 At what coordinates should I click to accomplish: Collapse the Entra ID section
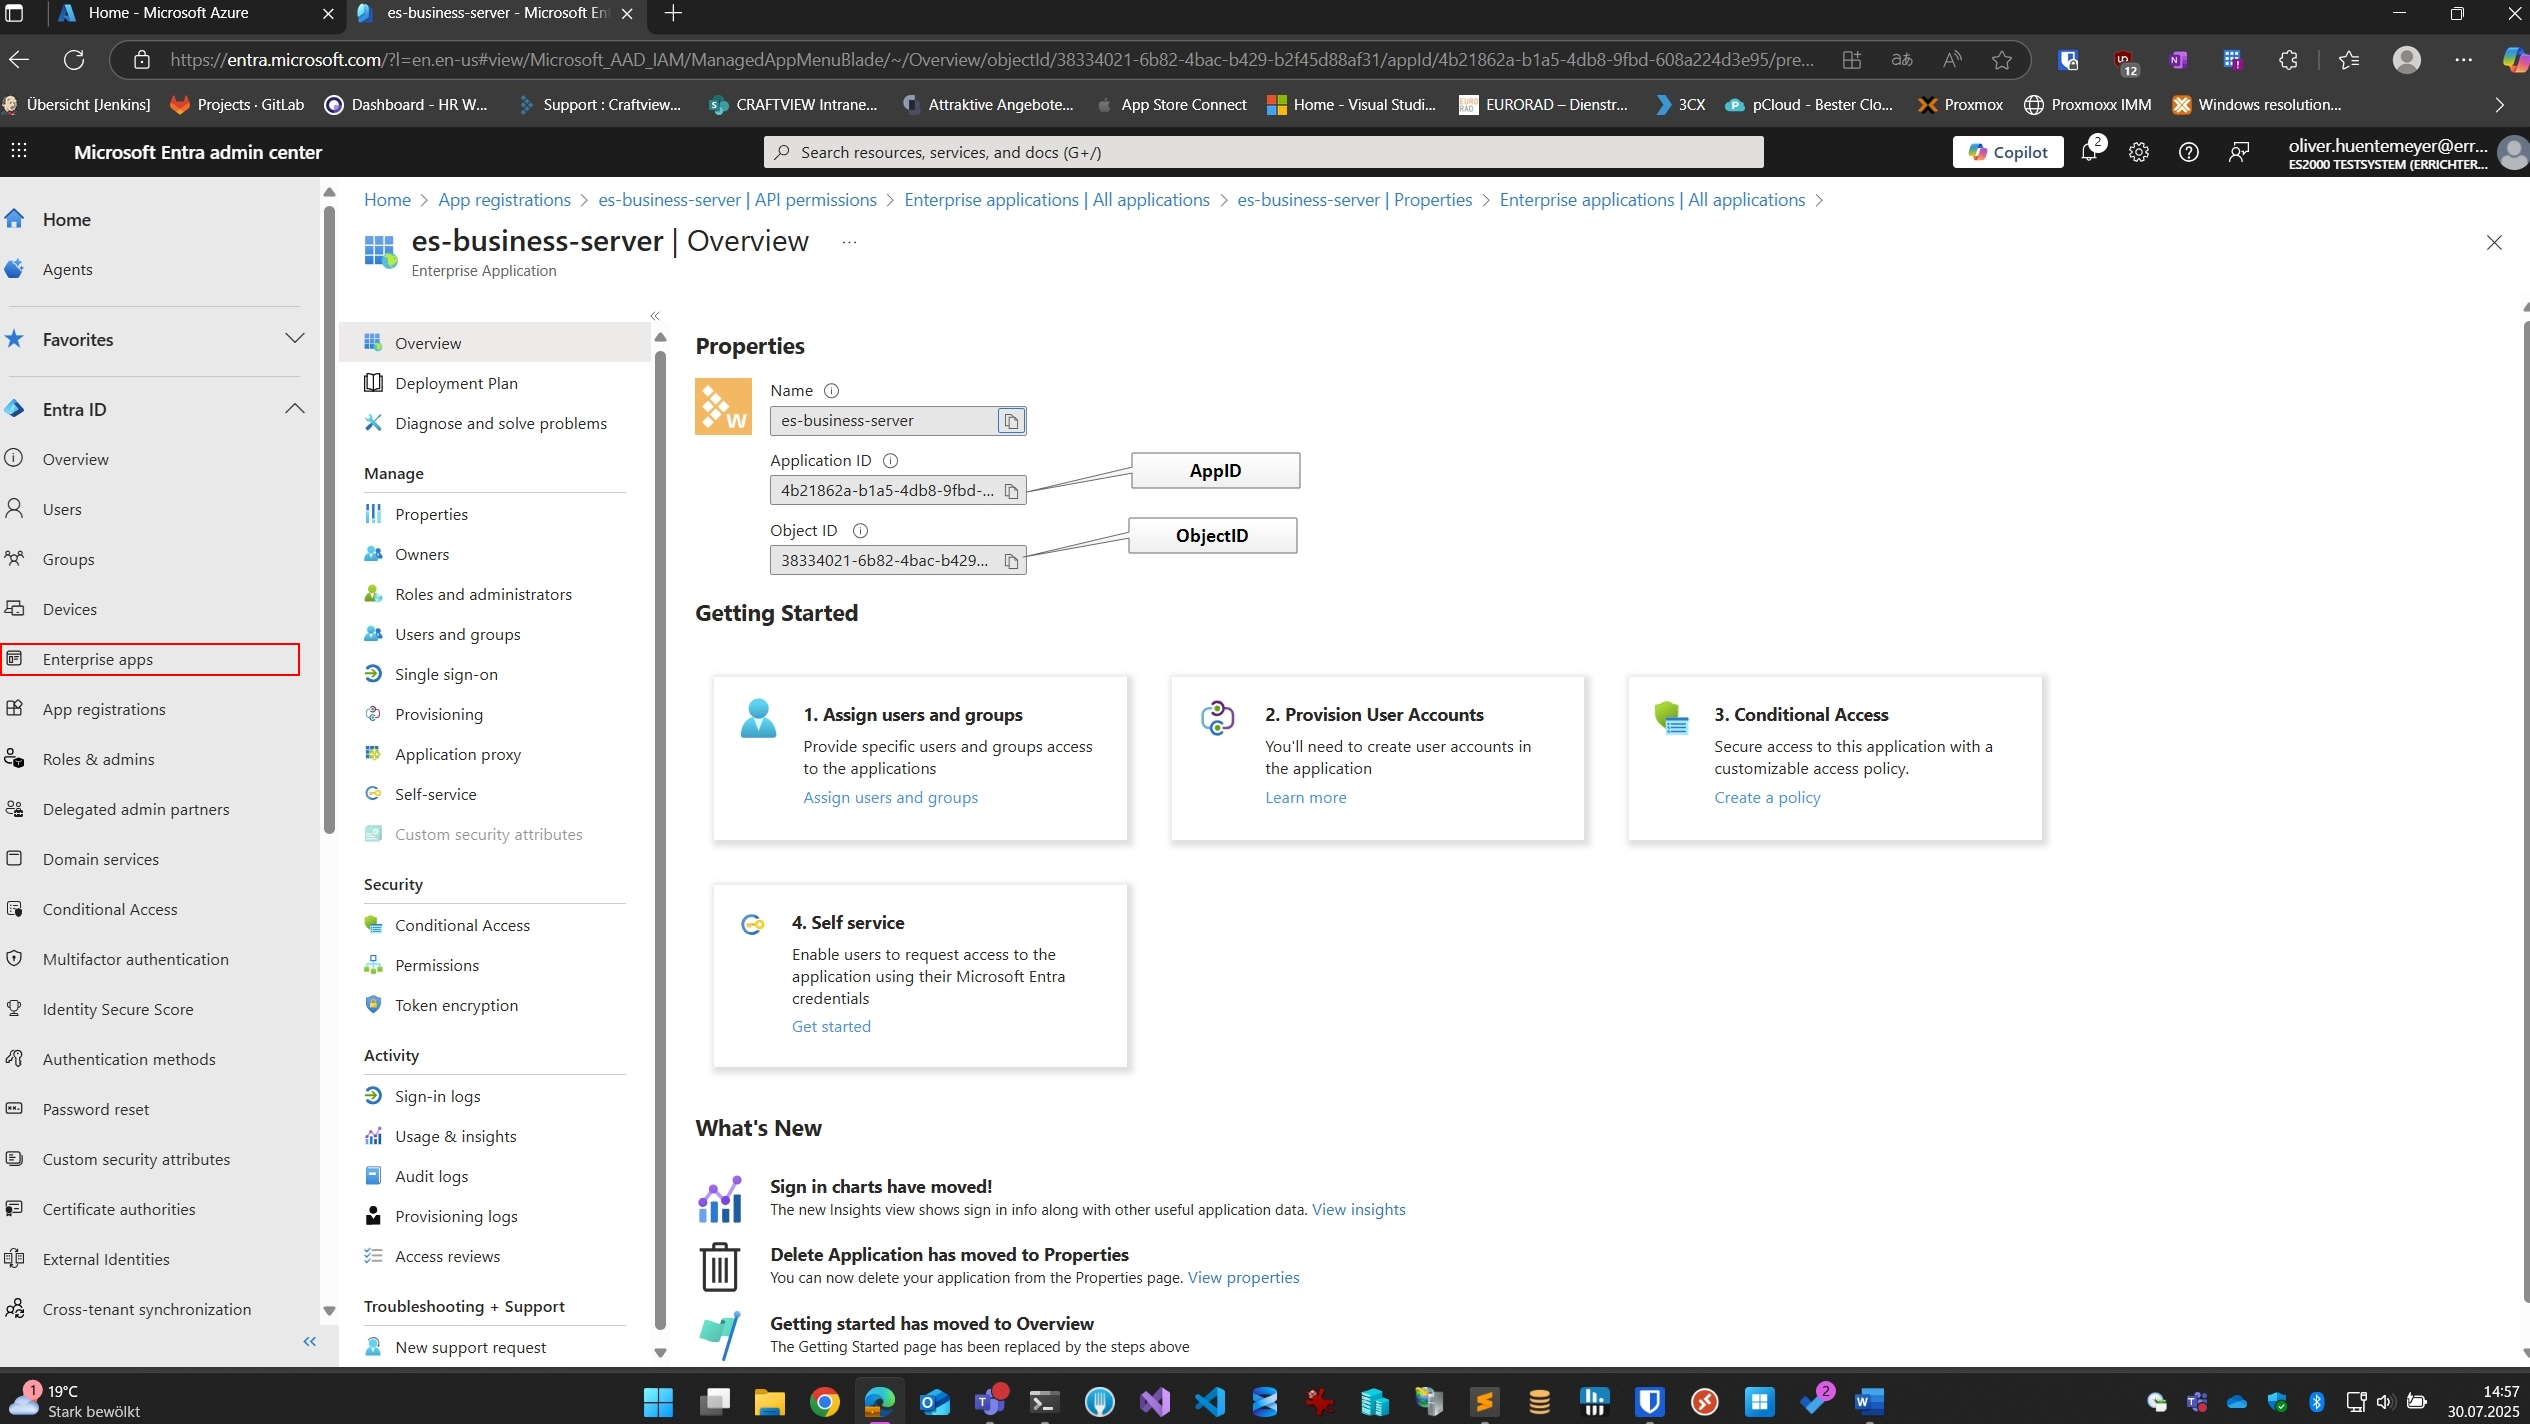(294, 409)
